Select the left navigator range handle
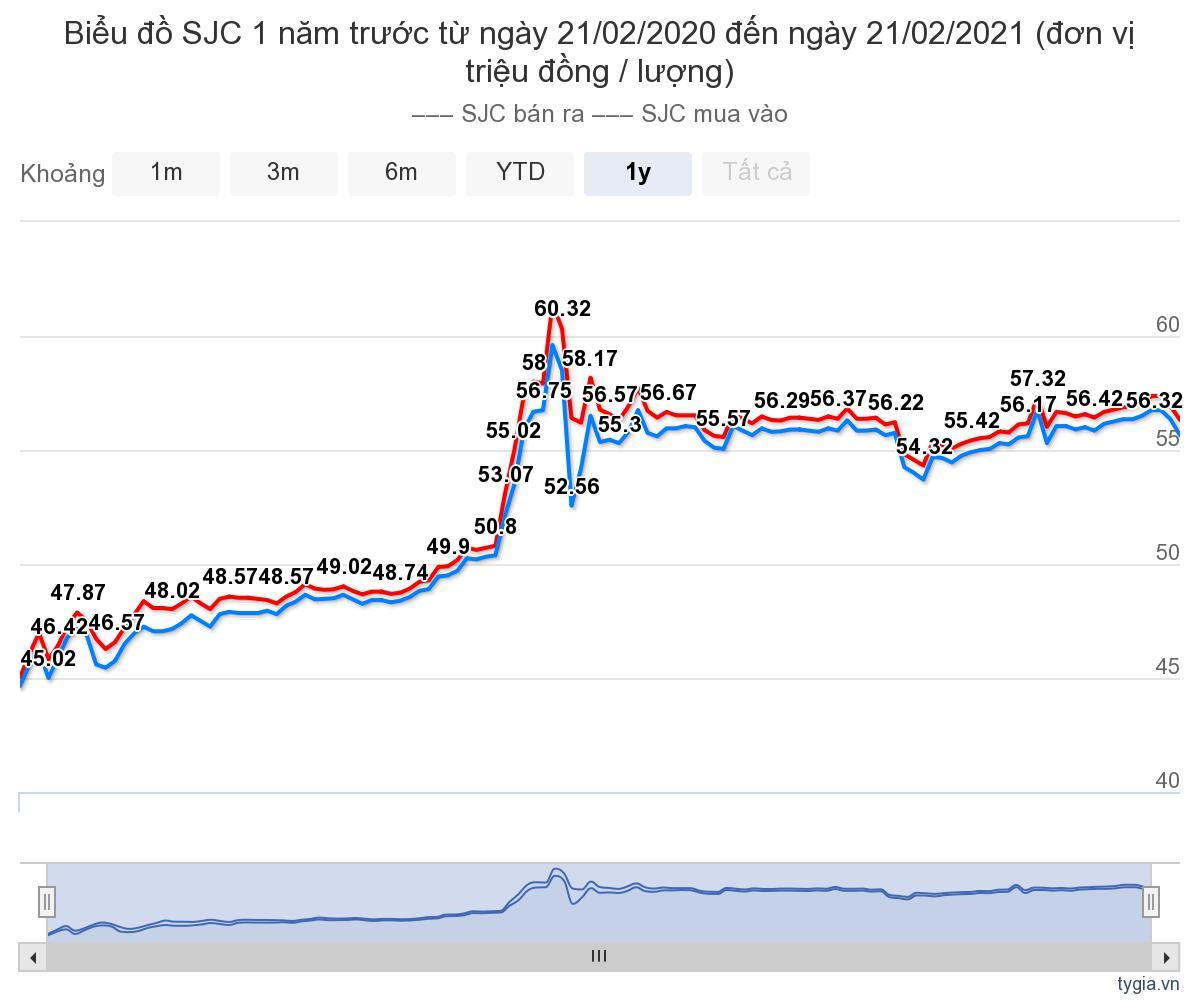The image size is (1200, 1000). tap(46, 902)
